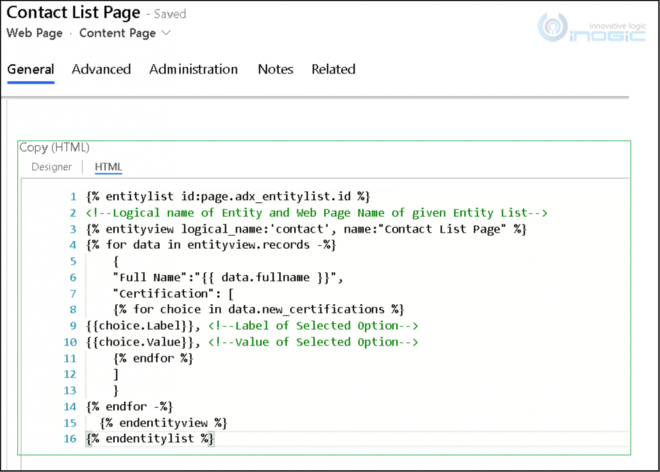
Task: Click the Copy (HTML) field label
Action: tap(54, 148)
